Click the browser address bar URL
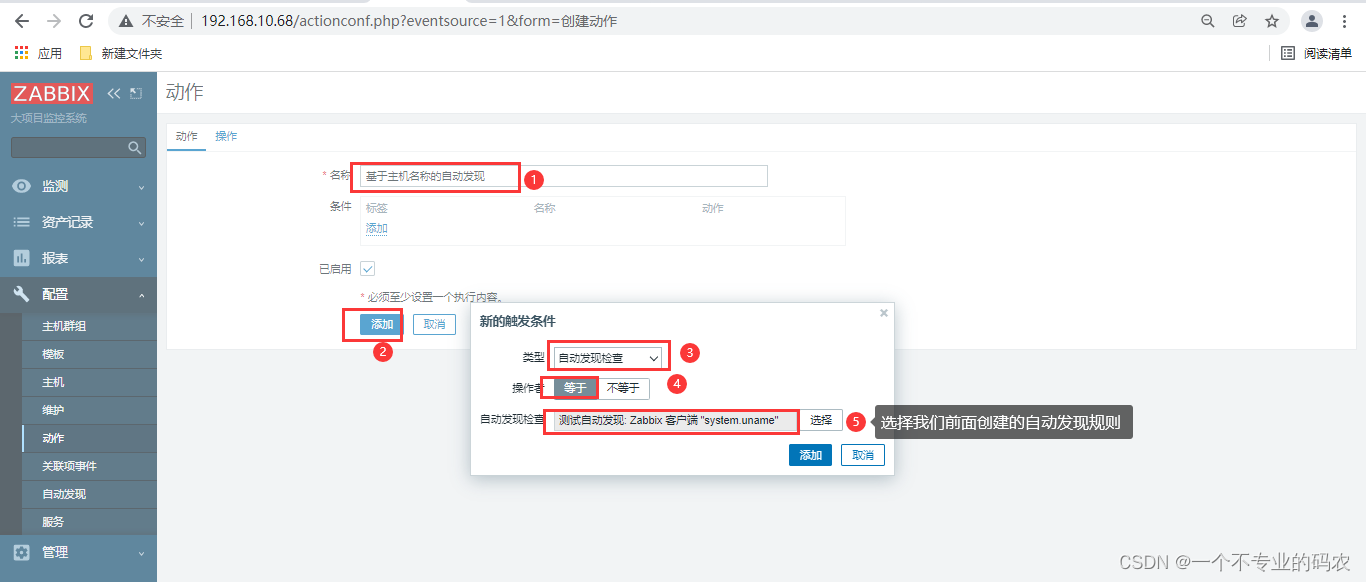Image resolution: width=1366 pixels, height=582 pixels. [409, 21]
